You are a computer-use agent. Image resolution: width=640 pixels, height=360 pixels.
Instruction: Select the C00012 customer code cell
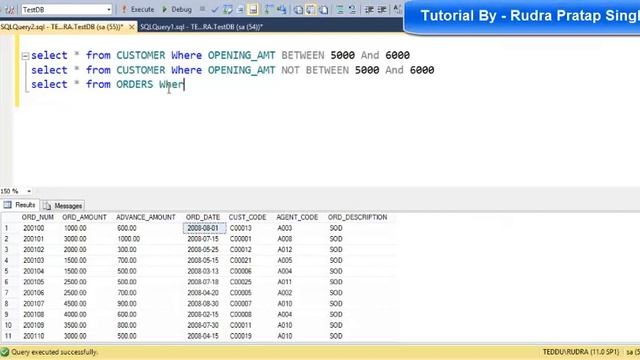pos(241,249)
